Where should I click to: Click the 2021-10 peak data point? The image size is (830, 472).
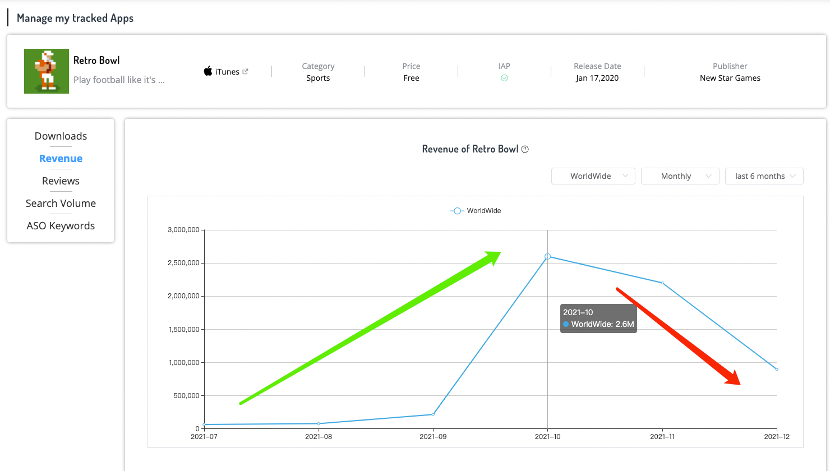coord(547,256)
